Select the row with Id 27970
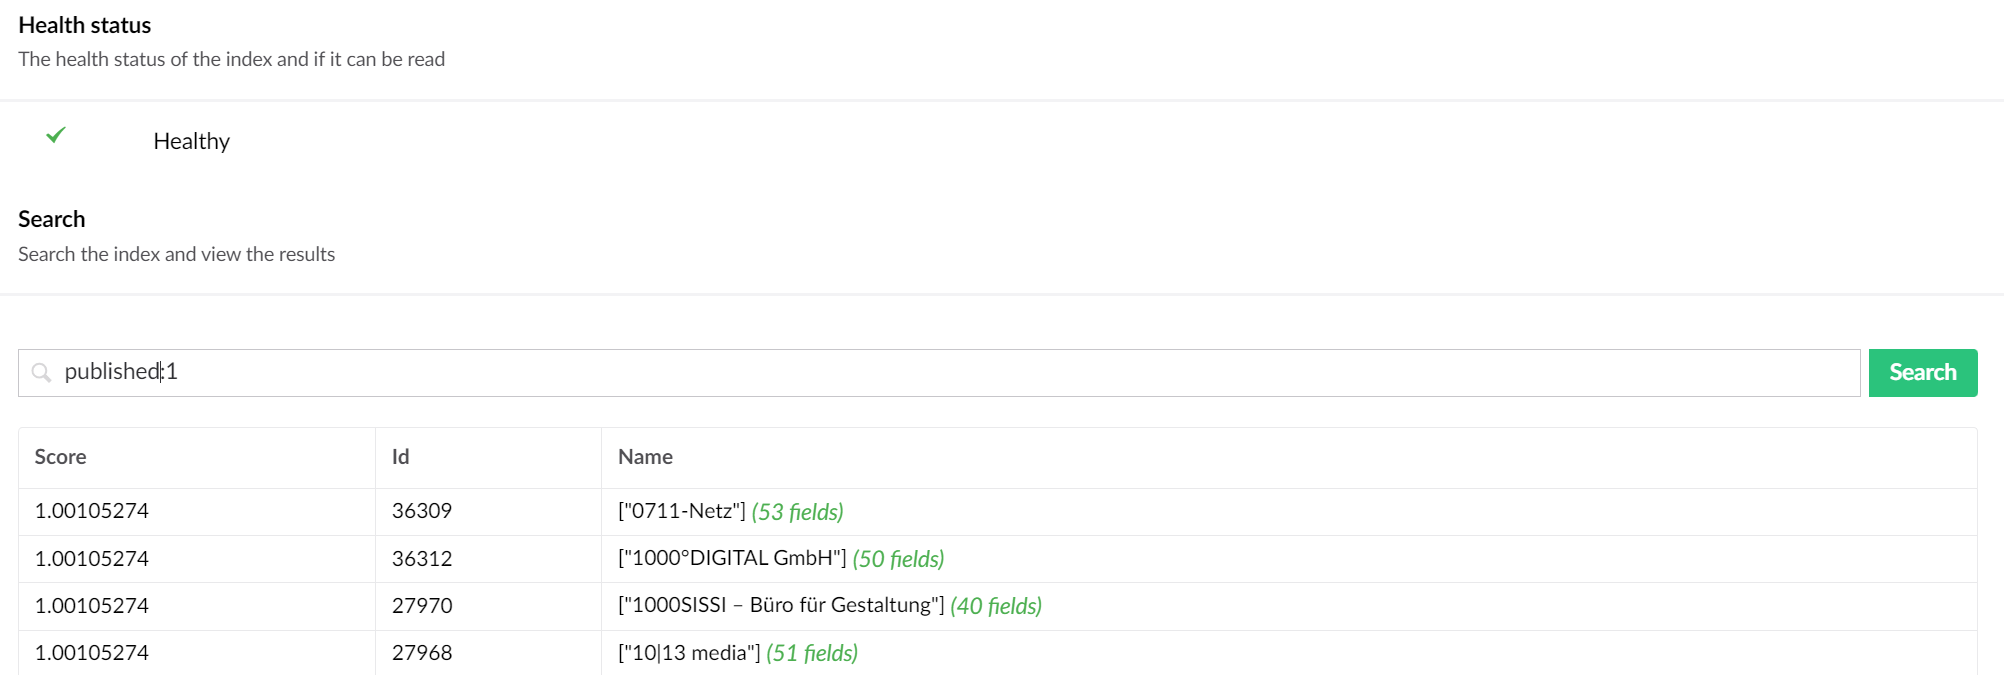This screenshot has height=675, width=2004. [x=422, y=606]
